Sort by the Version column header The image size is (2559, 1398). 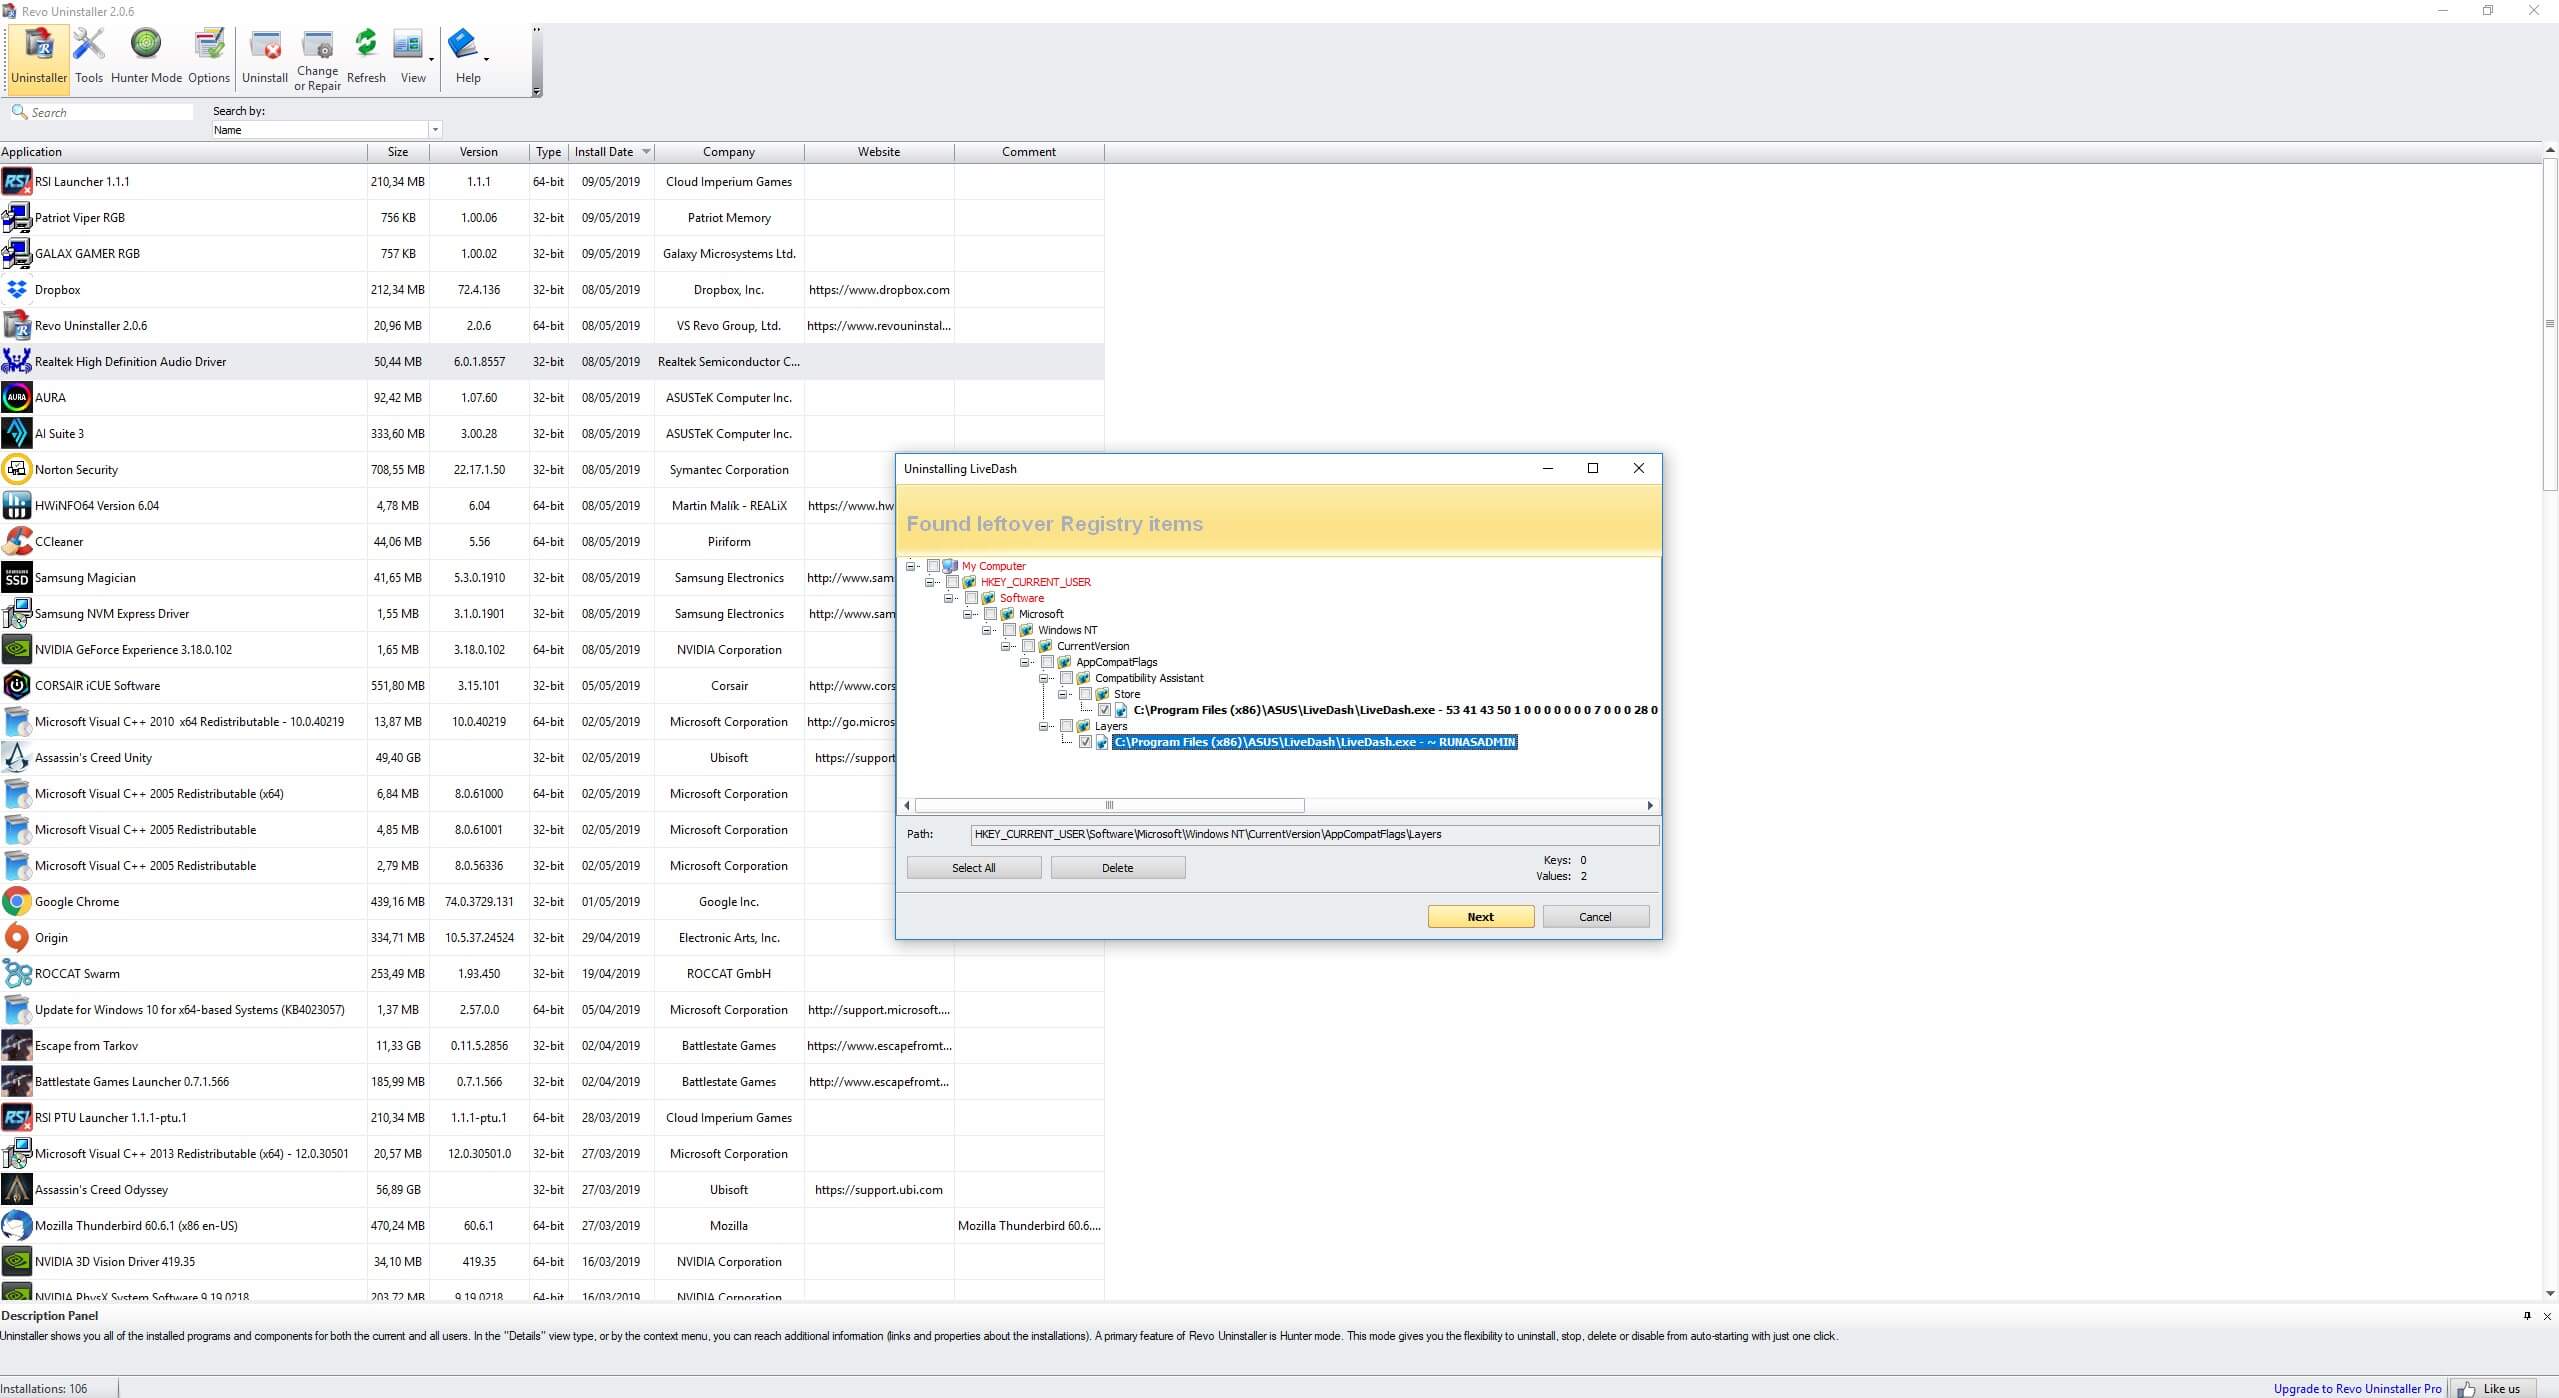[479, 152]
